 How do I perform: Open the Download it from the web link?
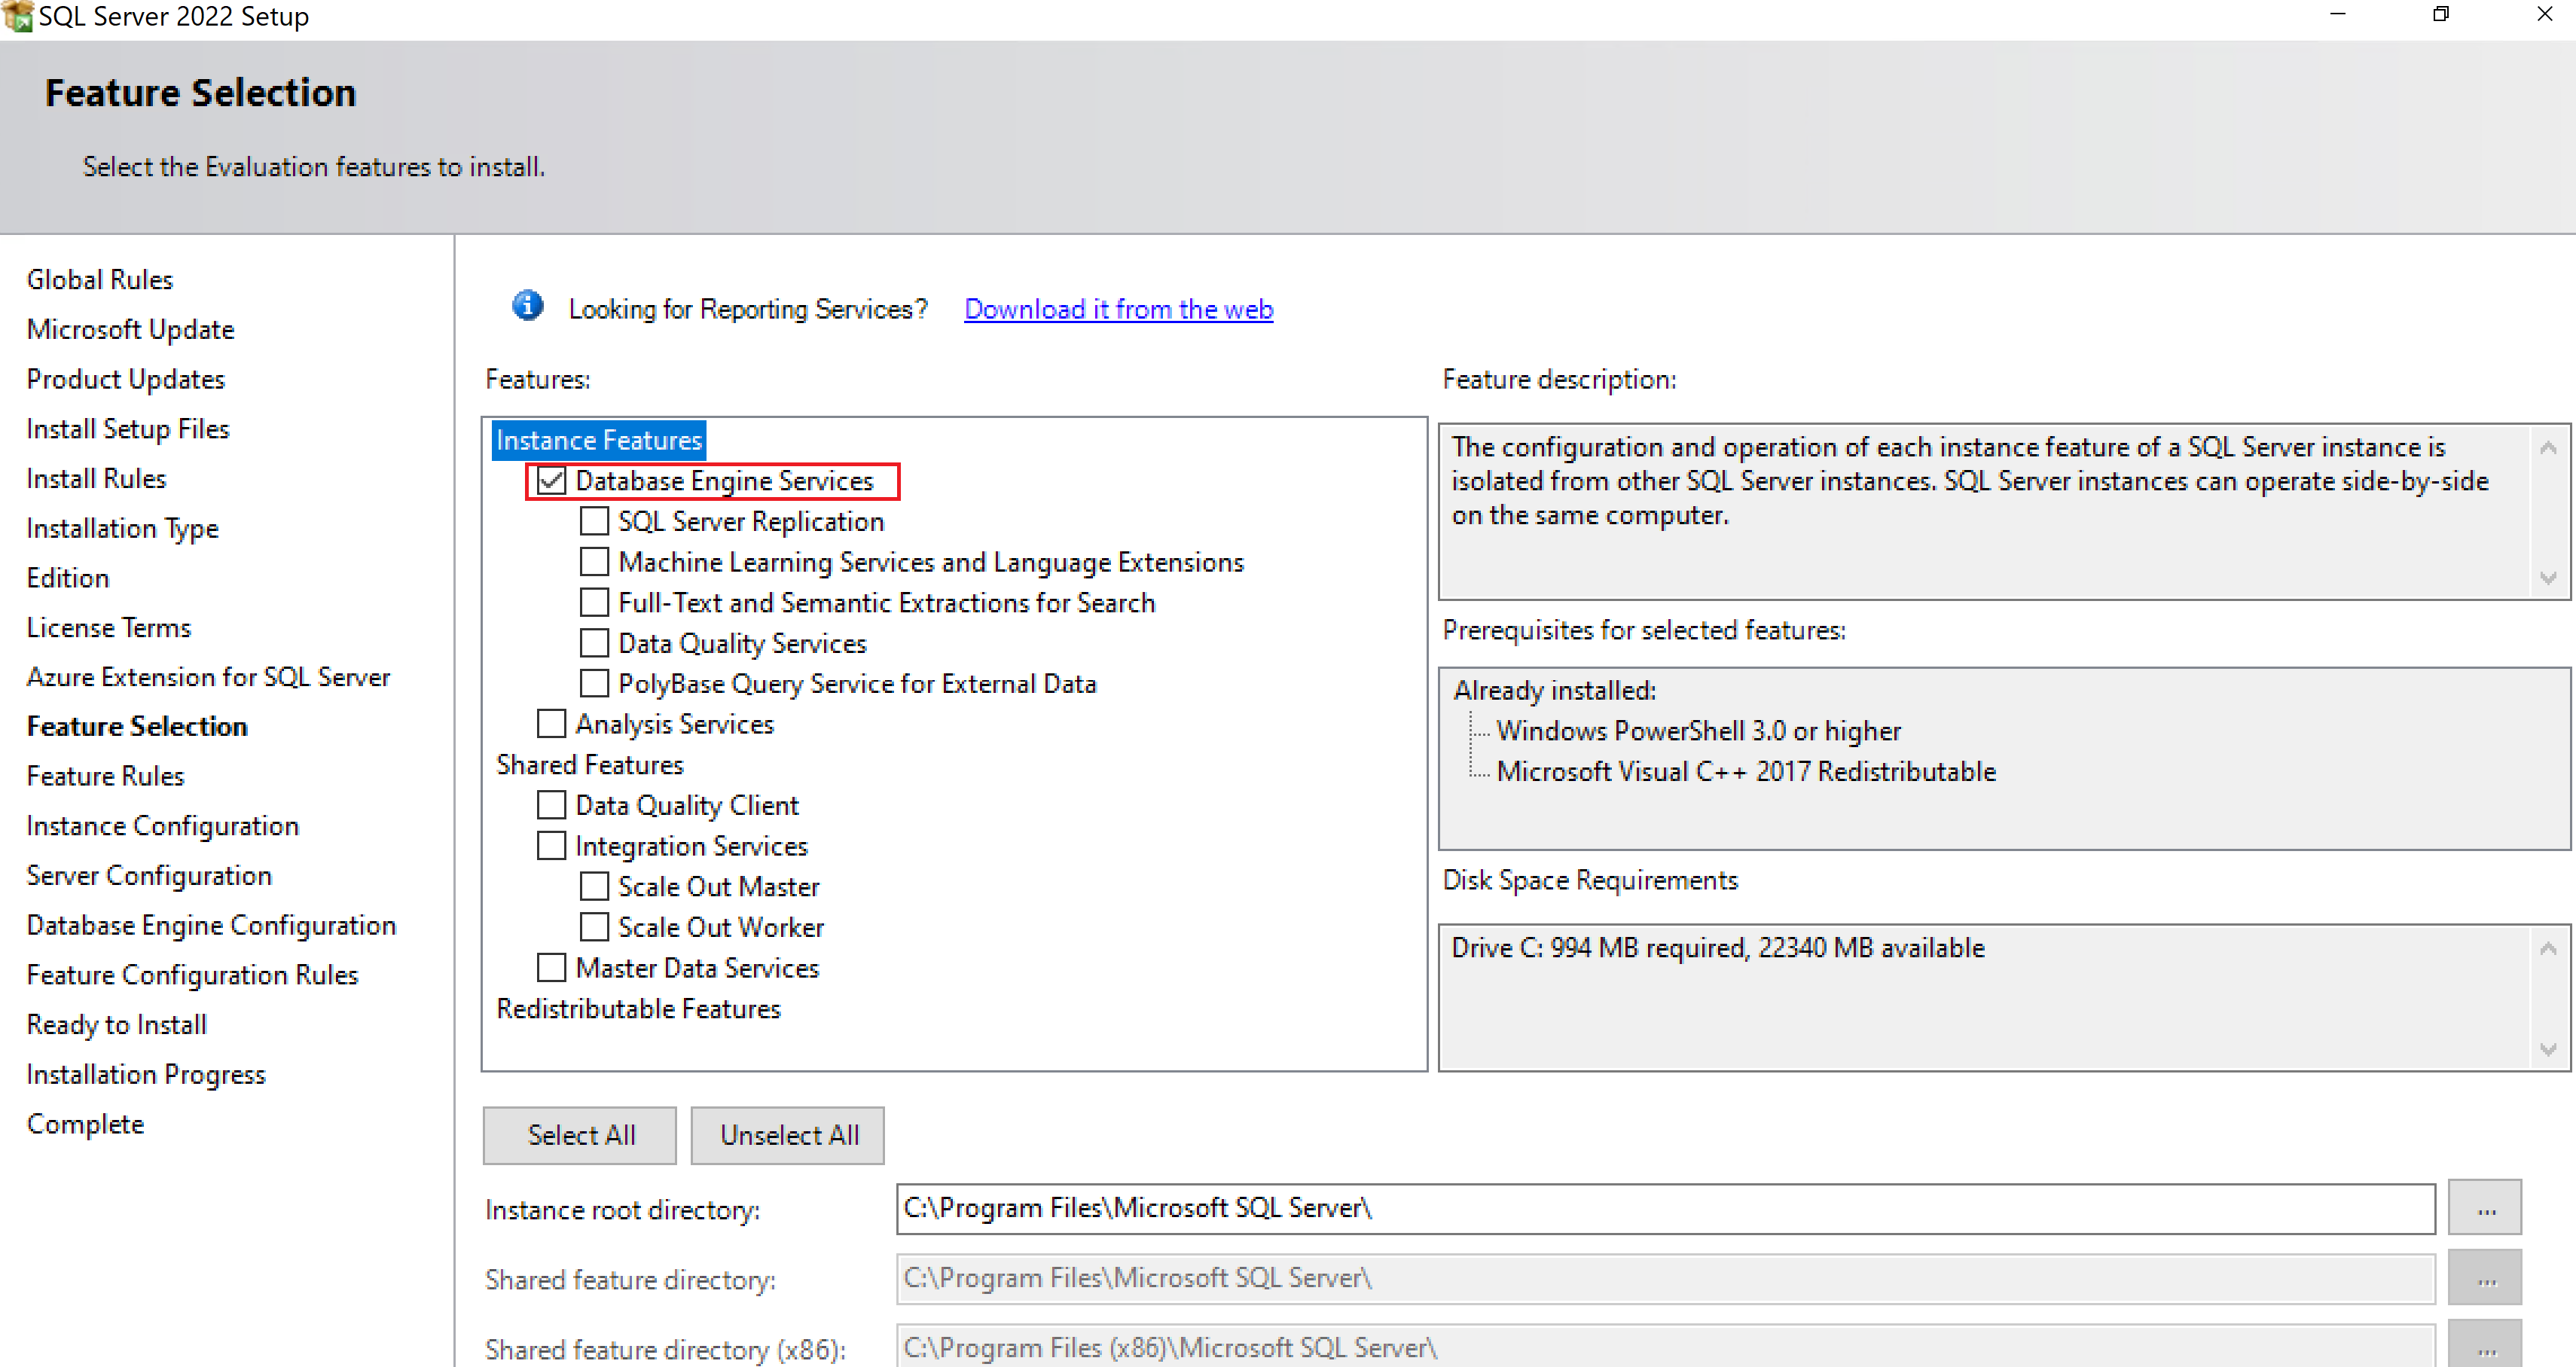coord(1118,309)
